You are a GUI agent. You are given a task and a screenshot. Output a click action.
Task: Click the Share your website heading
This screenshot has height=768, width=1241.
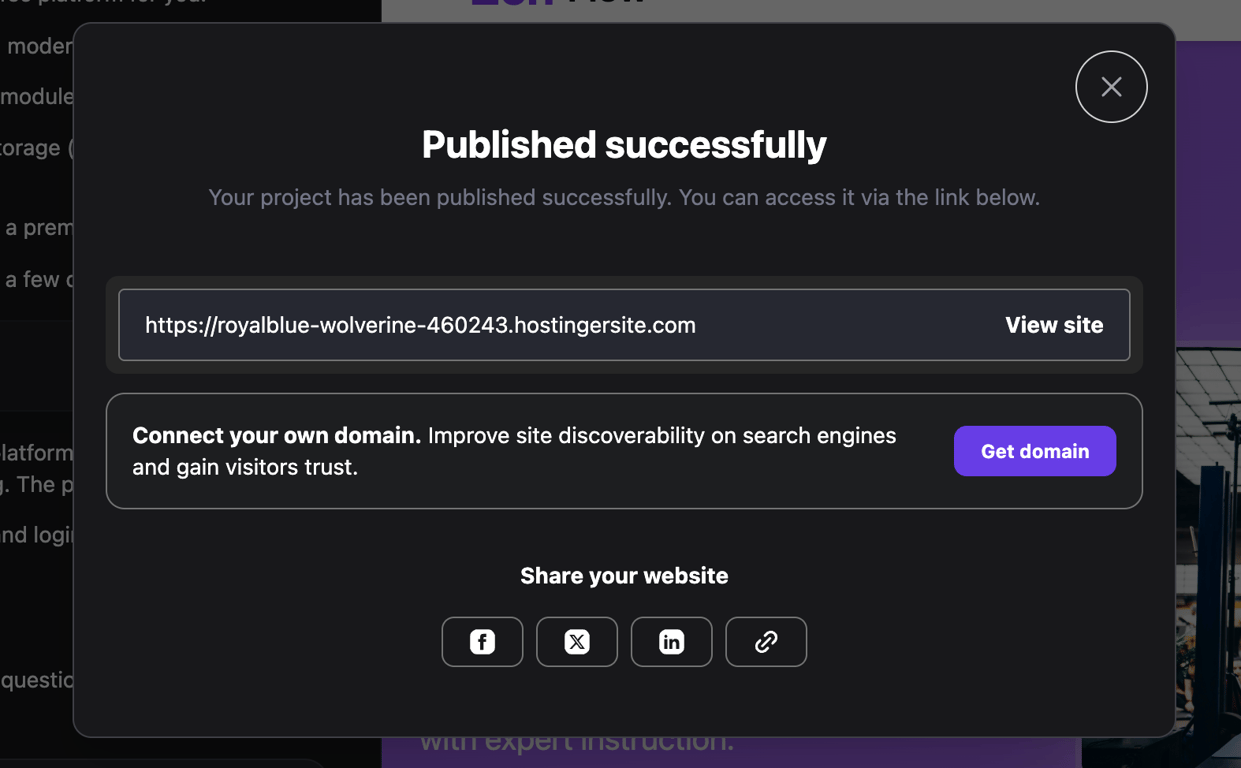(624, 576)
